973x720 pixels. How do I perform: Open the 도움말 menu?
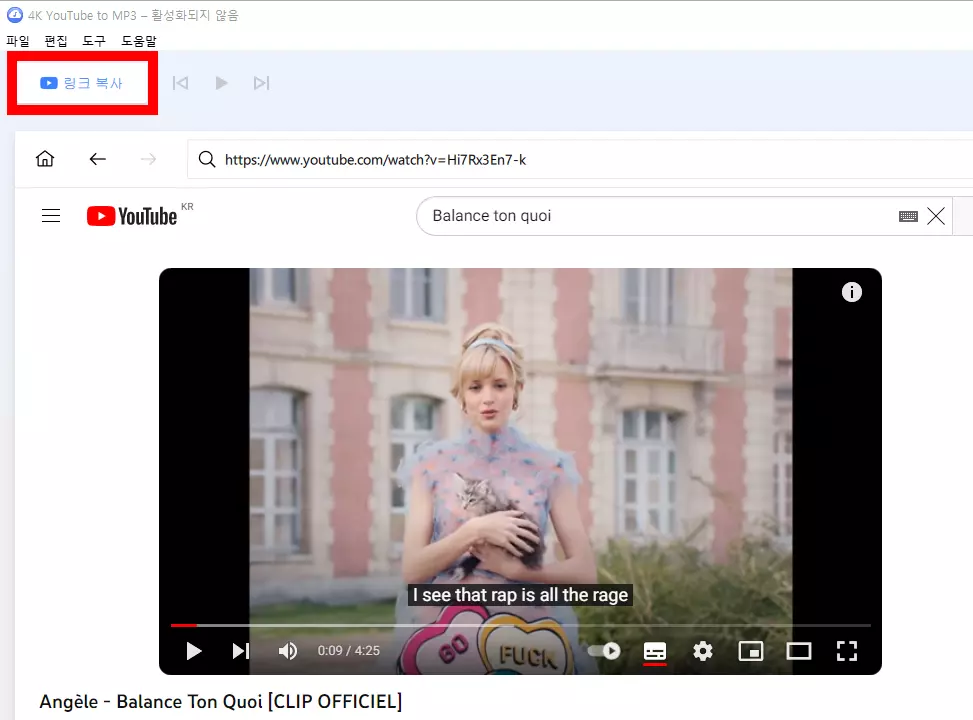(138, 41)
